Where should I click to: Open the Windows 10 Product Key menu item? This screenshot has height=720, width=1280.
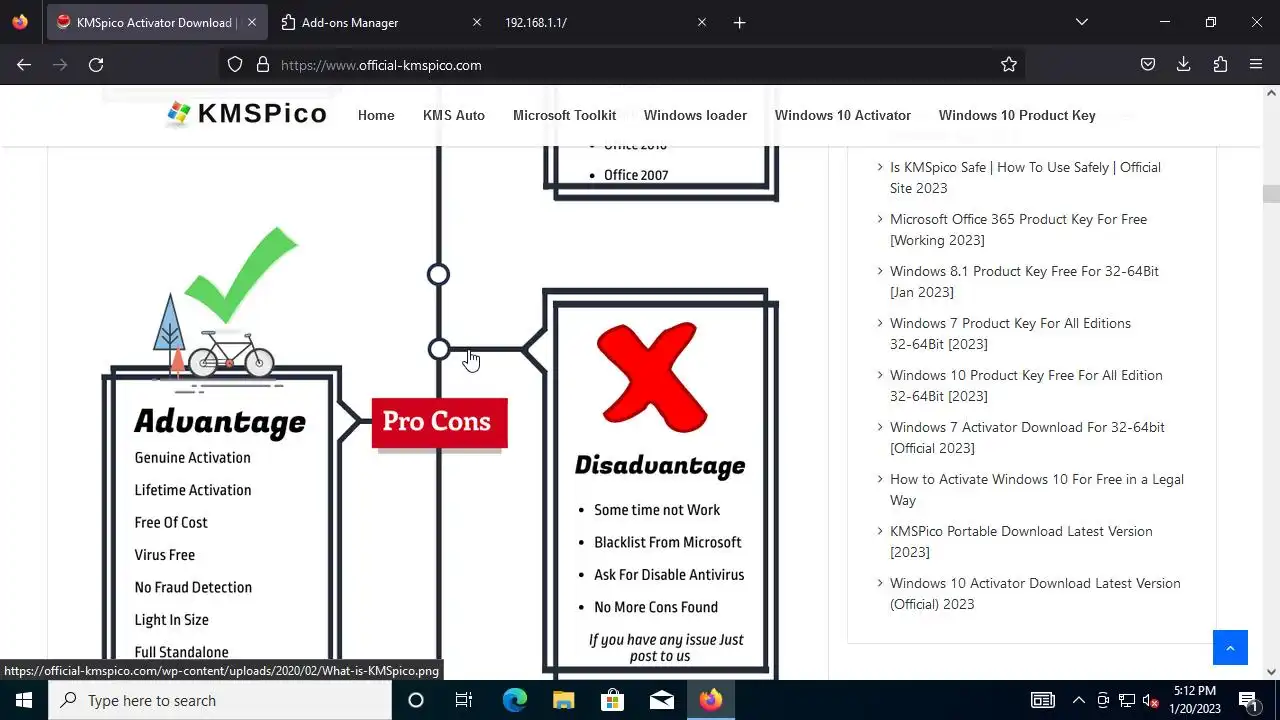click(1017, 115)
